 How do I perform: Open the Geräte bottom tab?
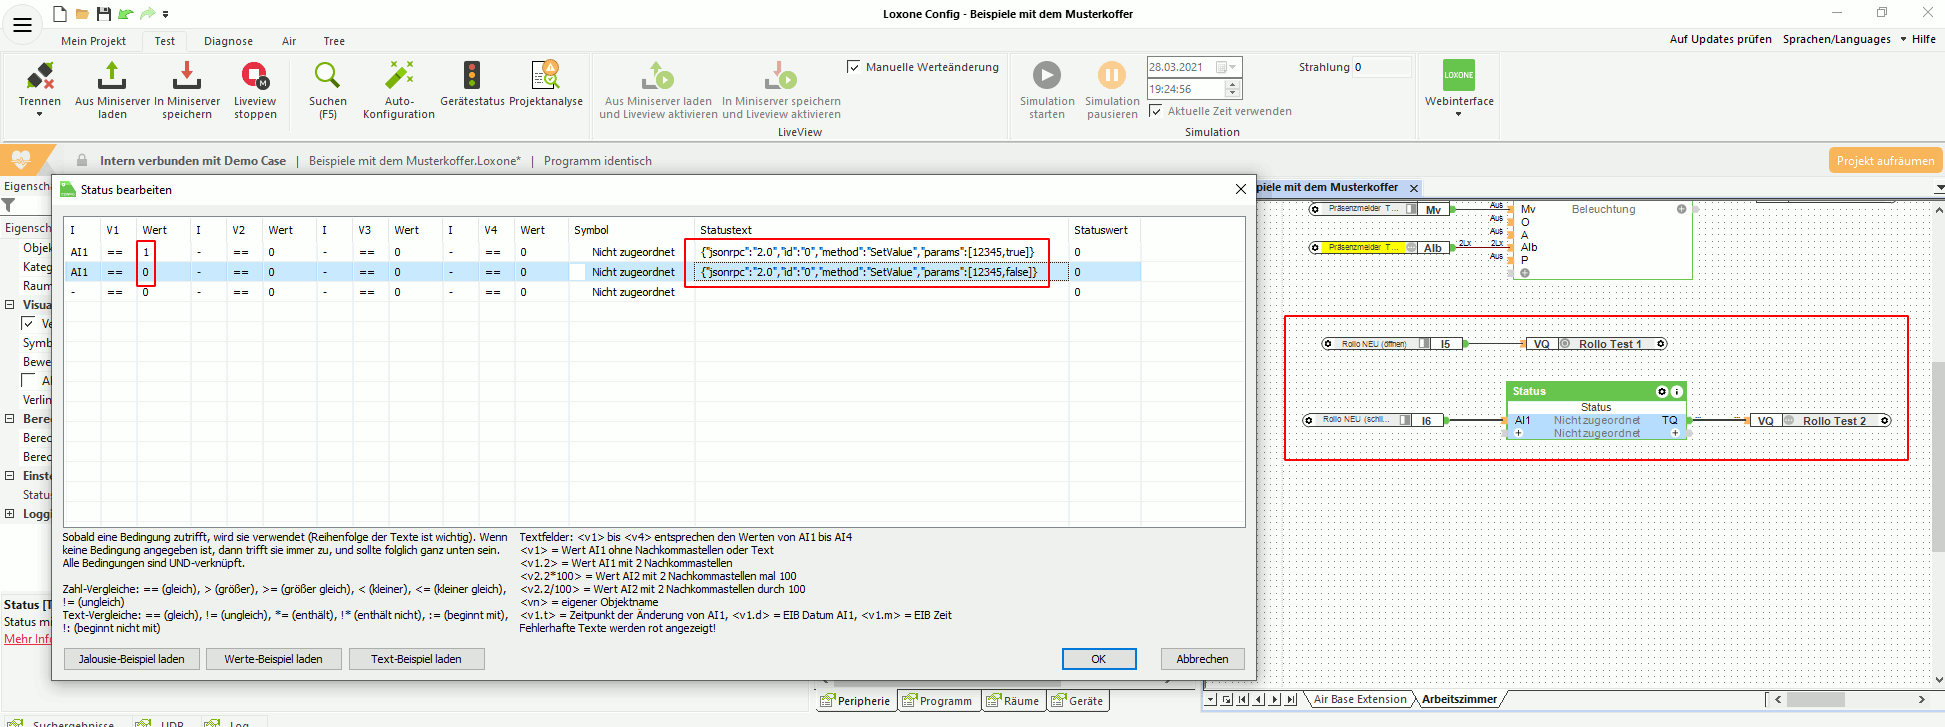(x=1078, y=701)
